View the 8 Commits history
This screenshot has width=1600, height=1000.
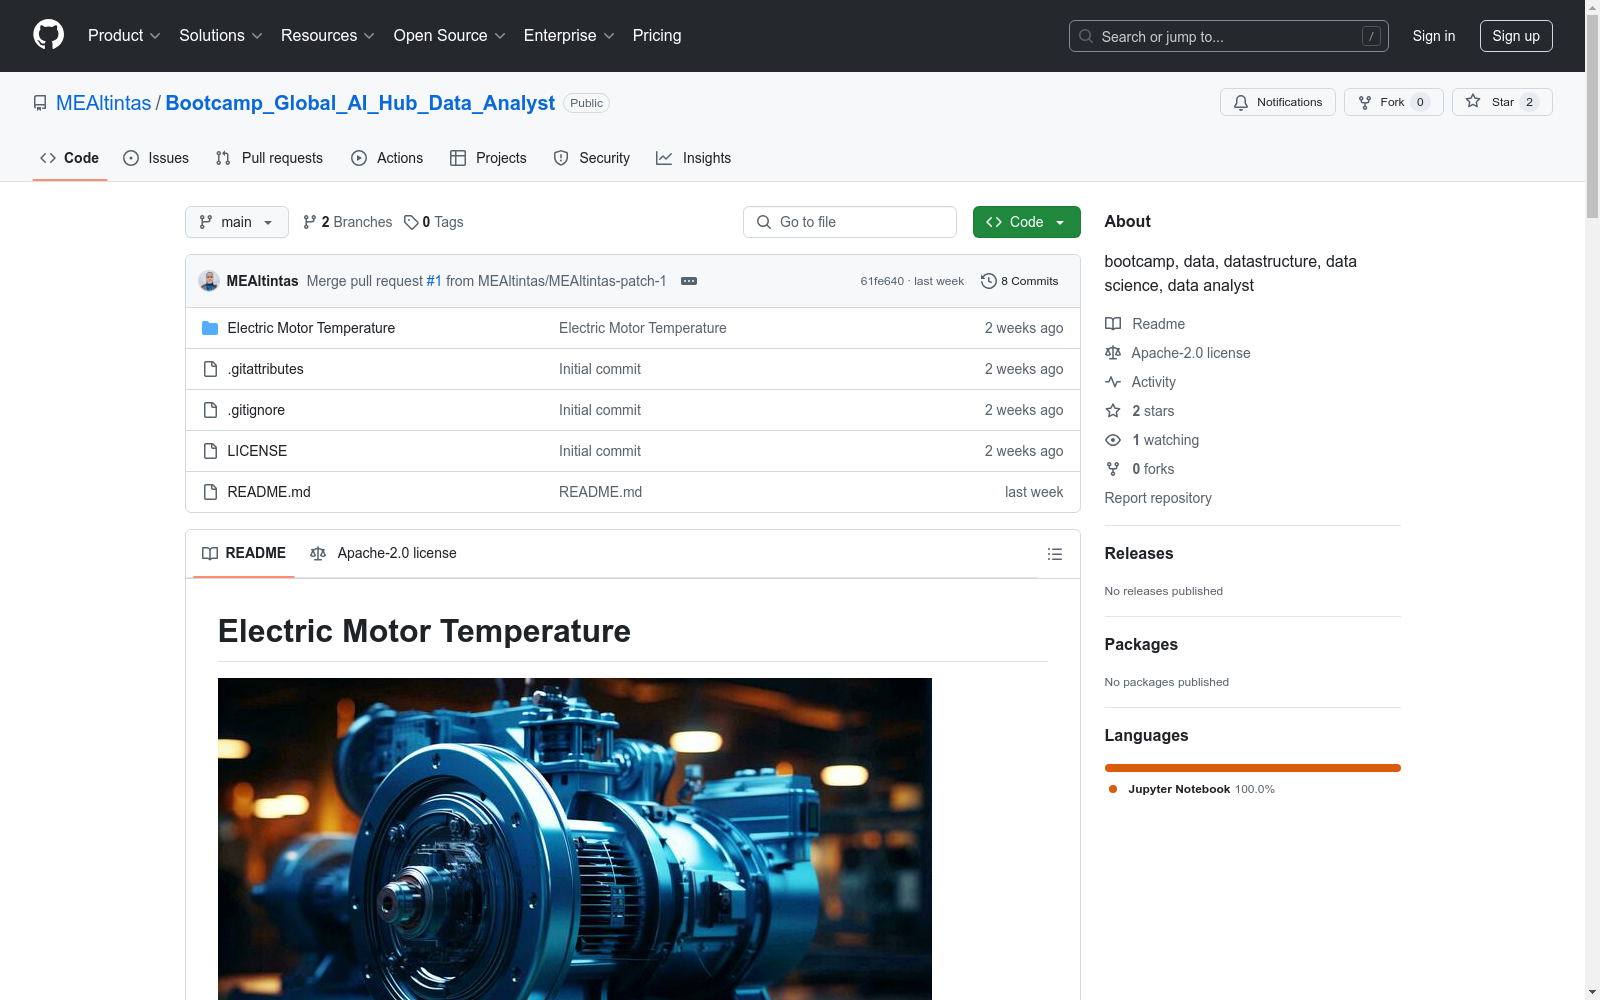point(1020,281)
